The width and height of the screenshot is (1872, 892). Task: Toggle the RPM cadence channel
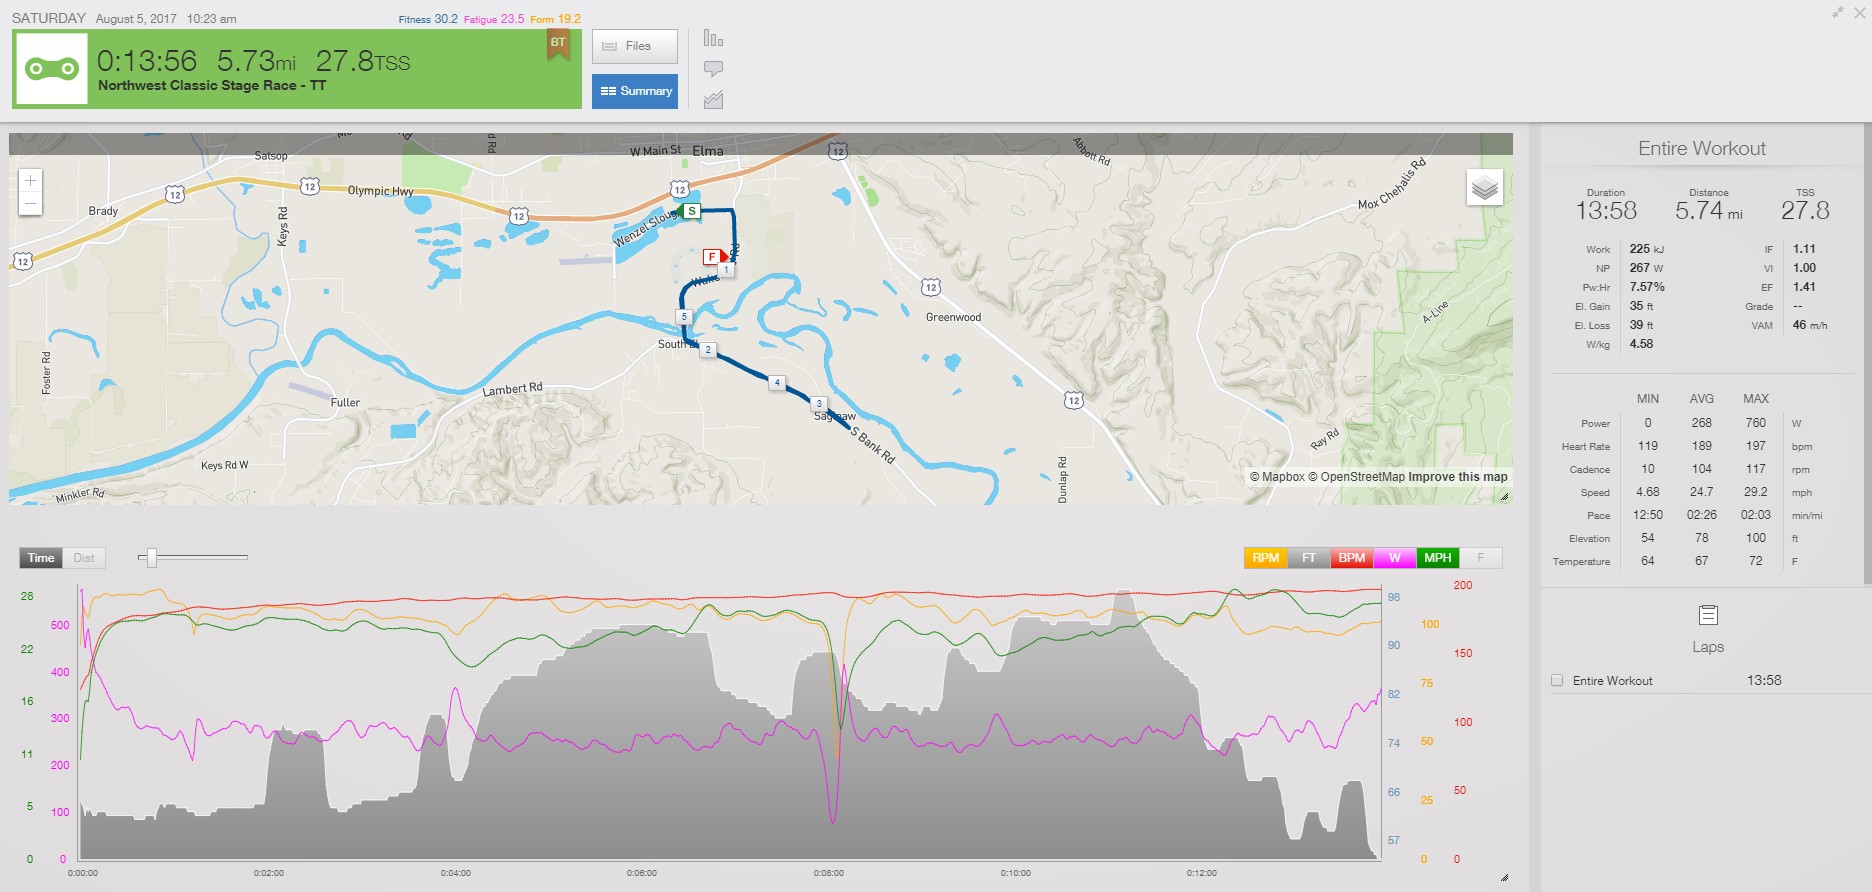pyautogui.click(x=1265, y=558)
